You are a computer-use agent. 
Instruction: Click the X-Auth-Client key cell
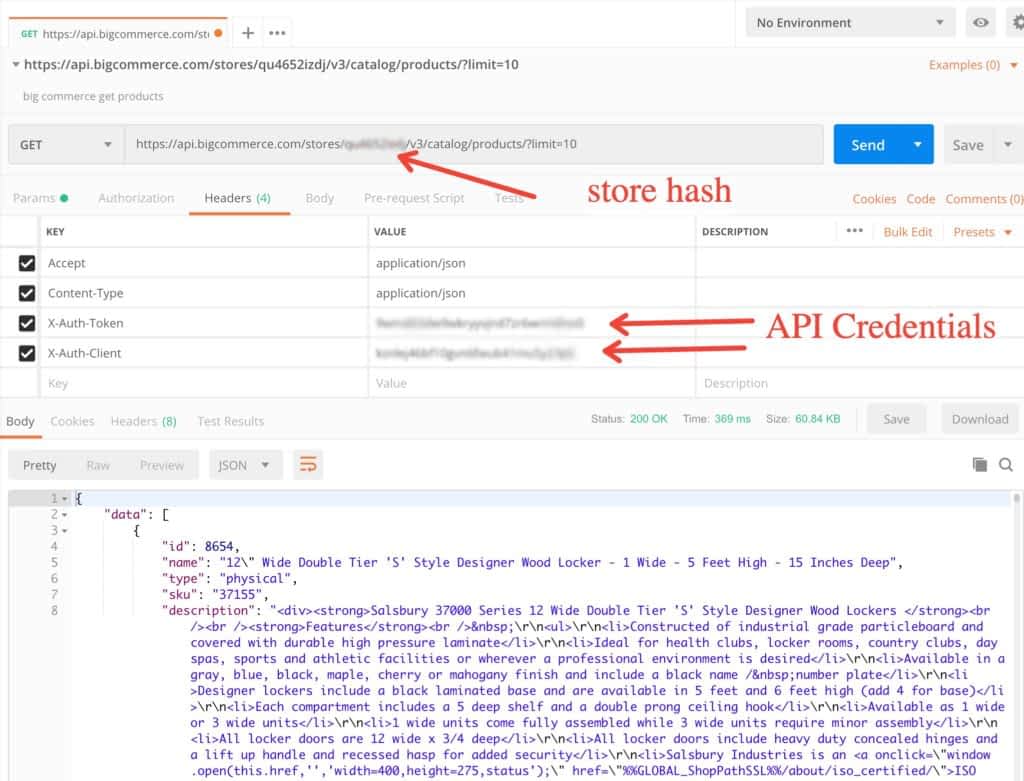coord(204,353)
